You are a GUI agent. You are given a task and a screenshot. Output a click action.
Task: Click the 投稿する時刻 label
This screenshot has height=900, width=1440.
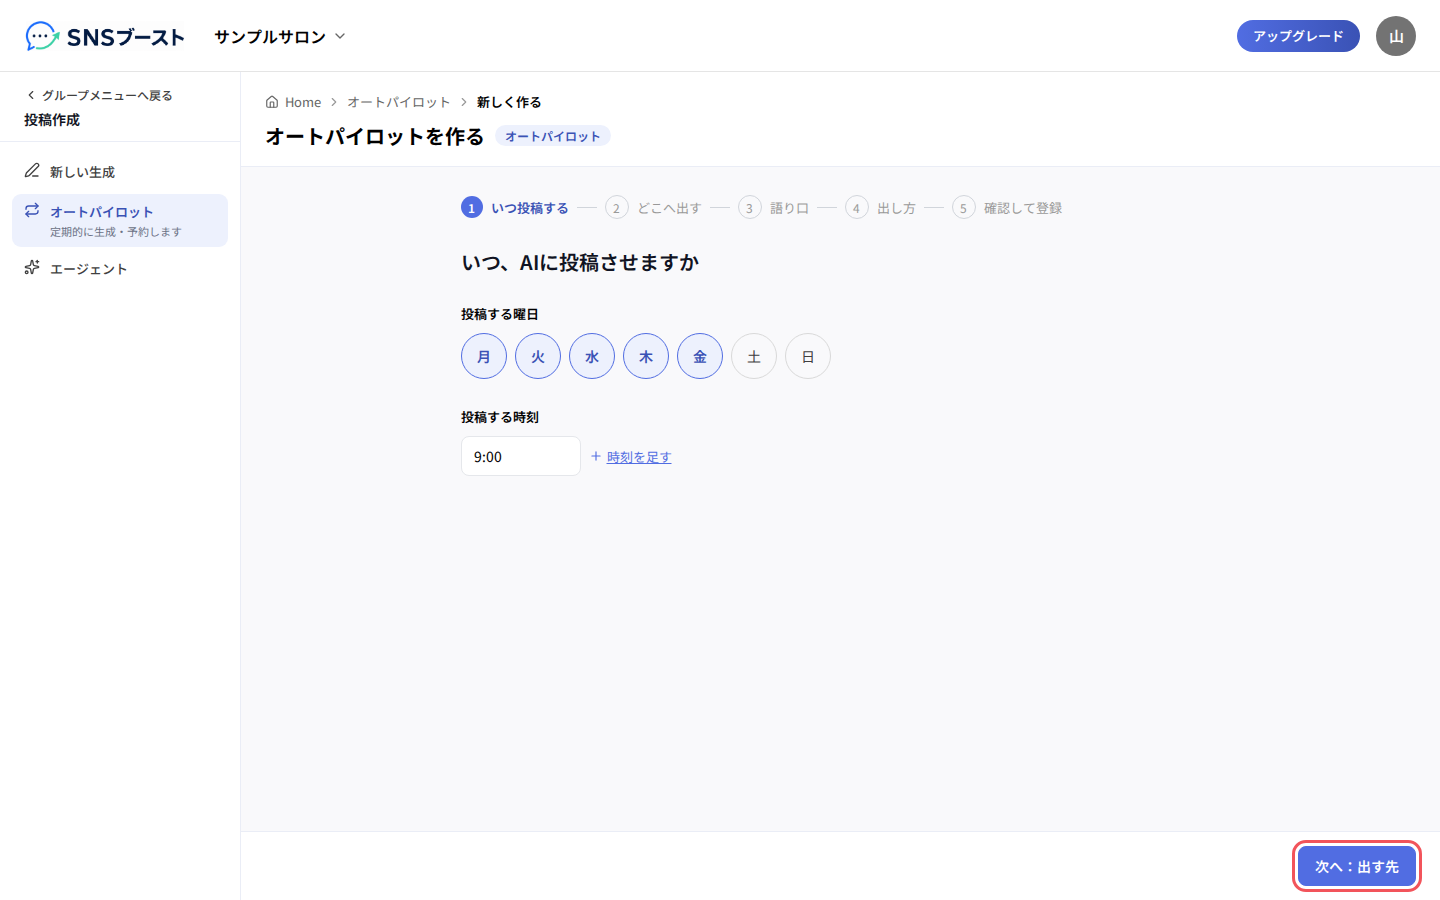pyautogui.click(x=500, y=417)
